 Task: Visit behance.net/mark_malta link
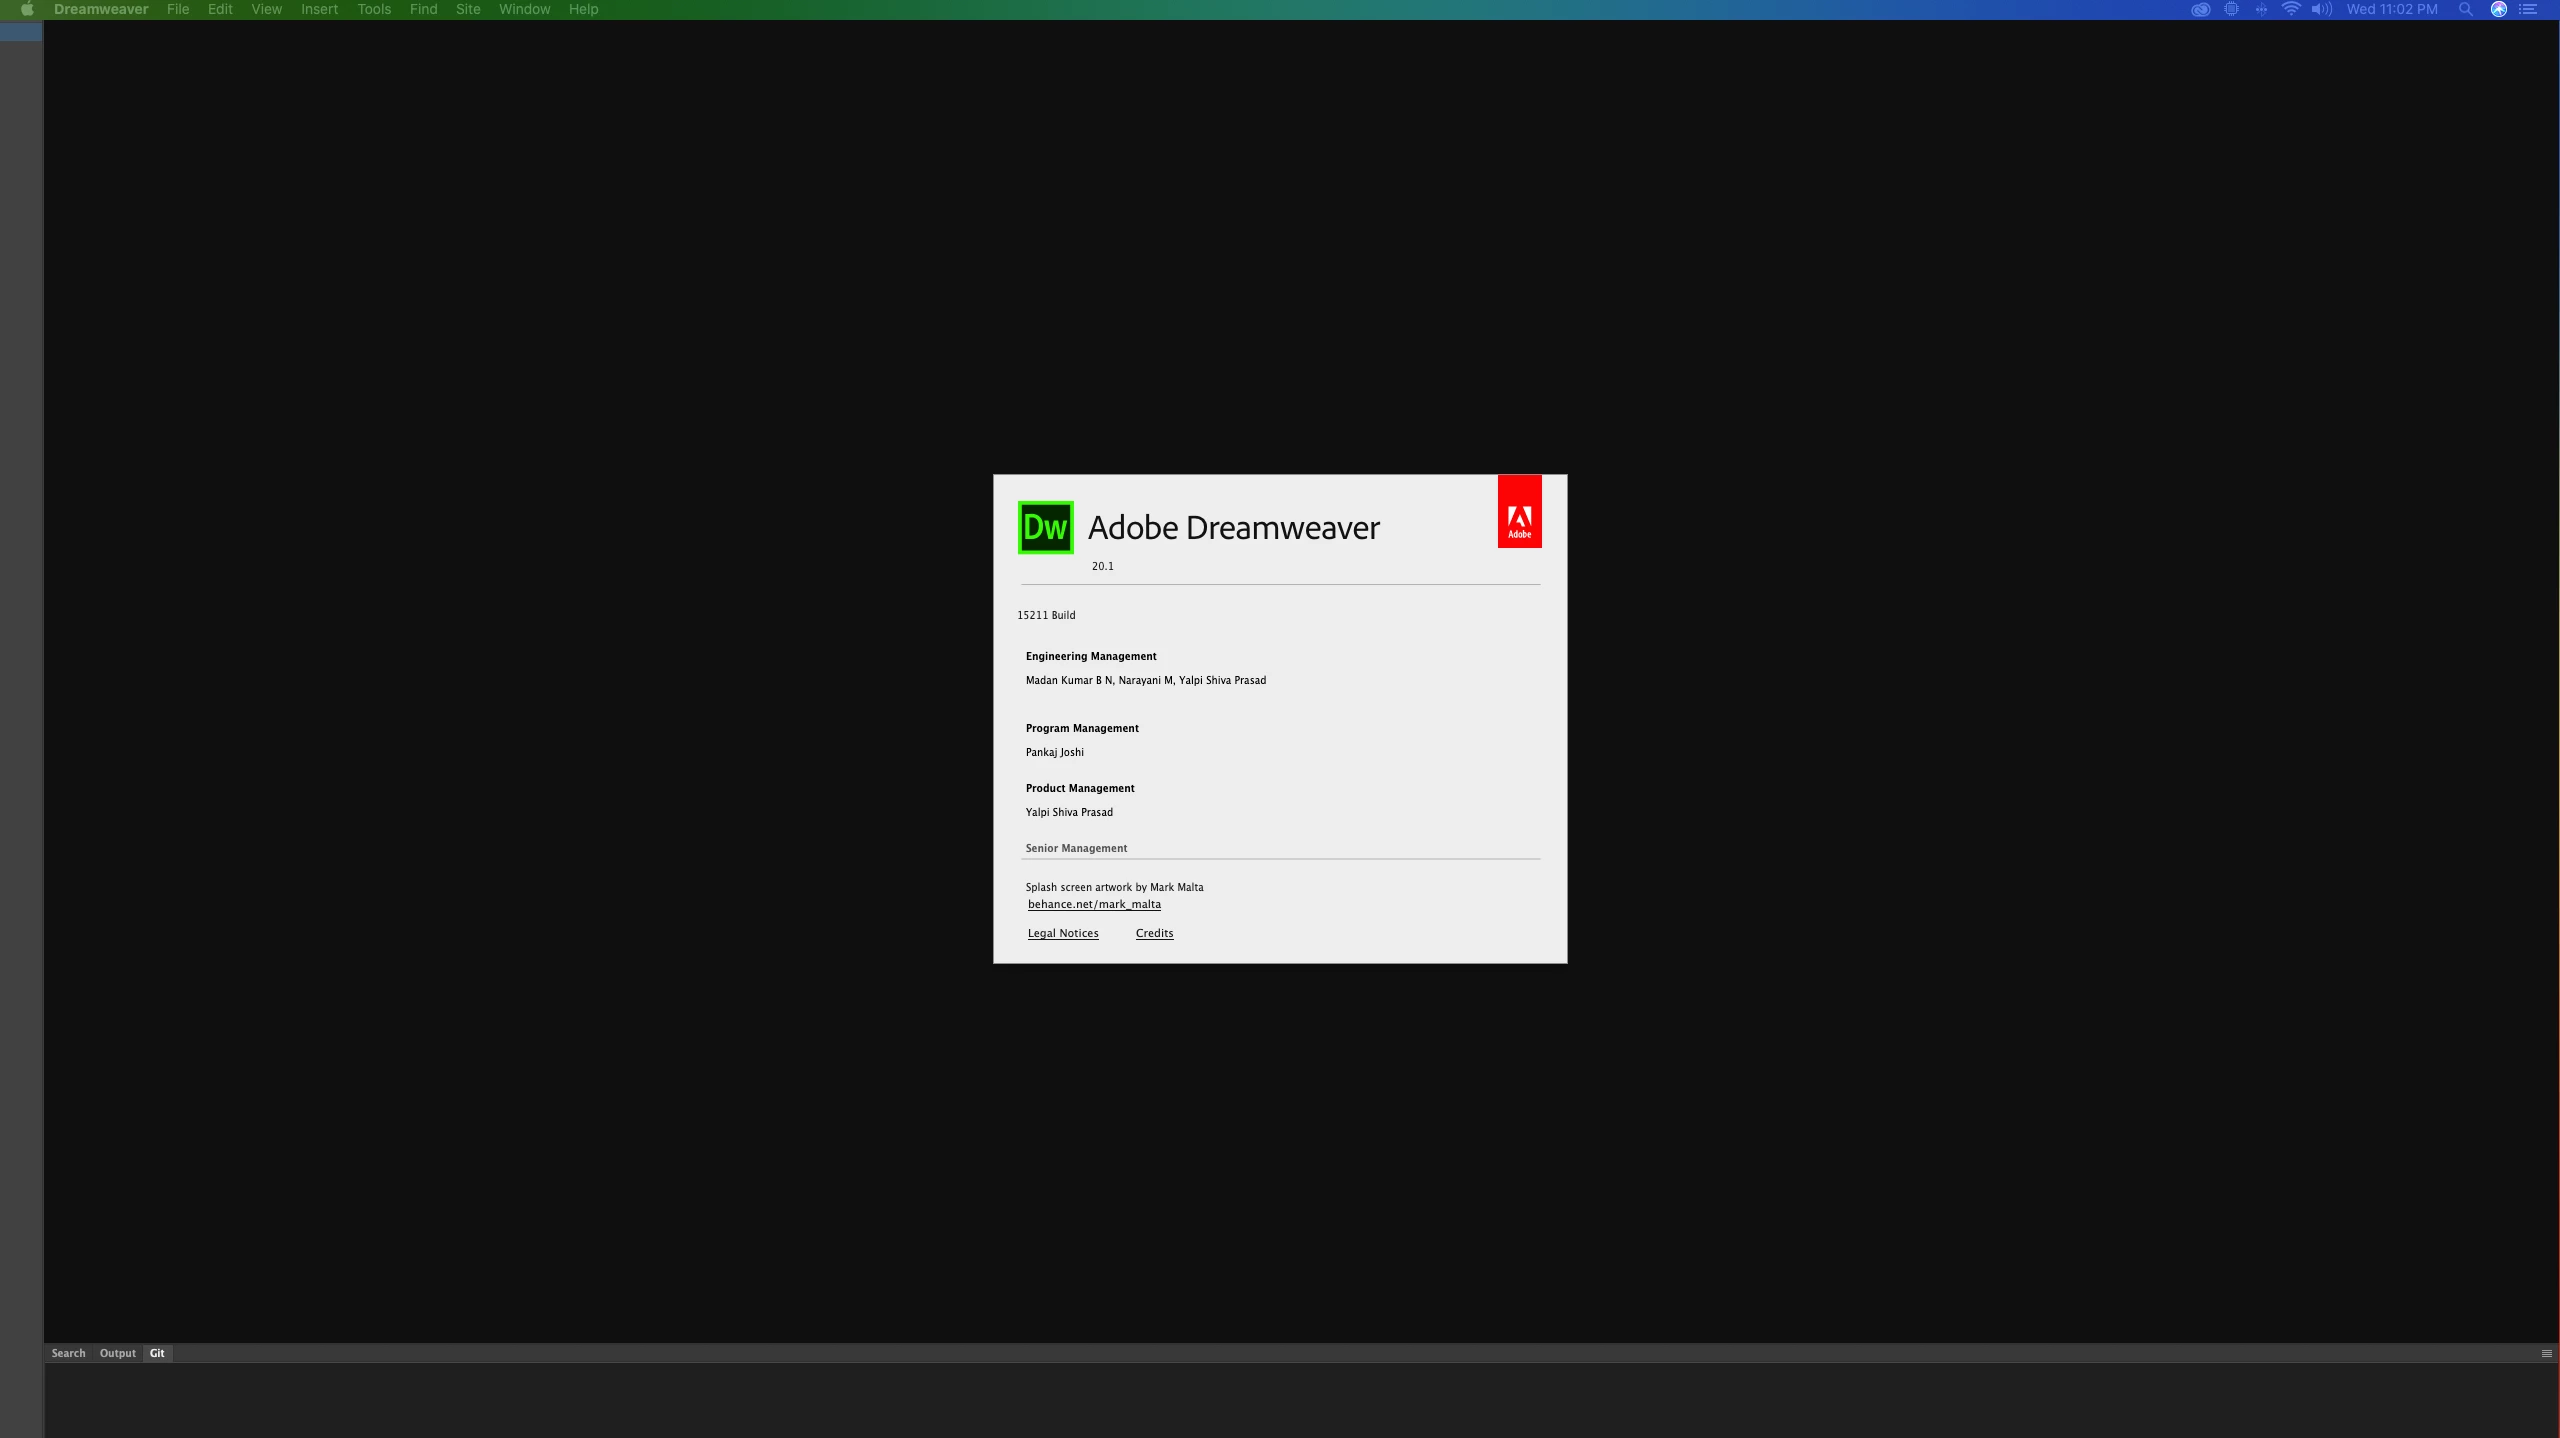coord(1094,904)
